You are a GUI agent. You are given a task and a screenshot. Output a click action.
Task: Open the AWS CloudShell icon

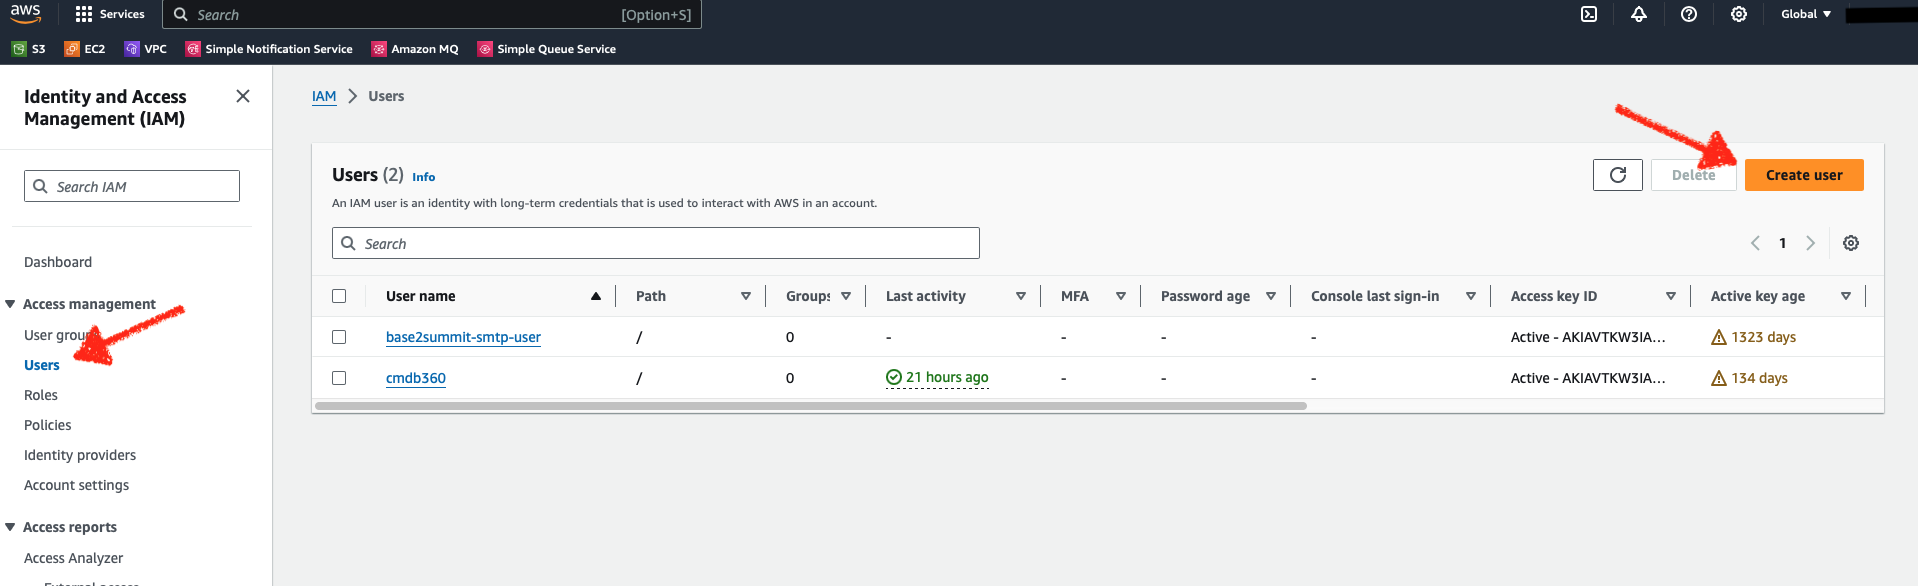pos(1589,14)
